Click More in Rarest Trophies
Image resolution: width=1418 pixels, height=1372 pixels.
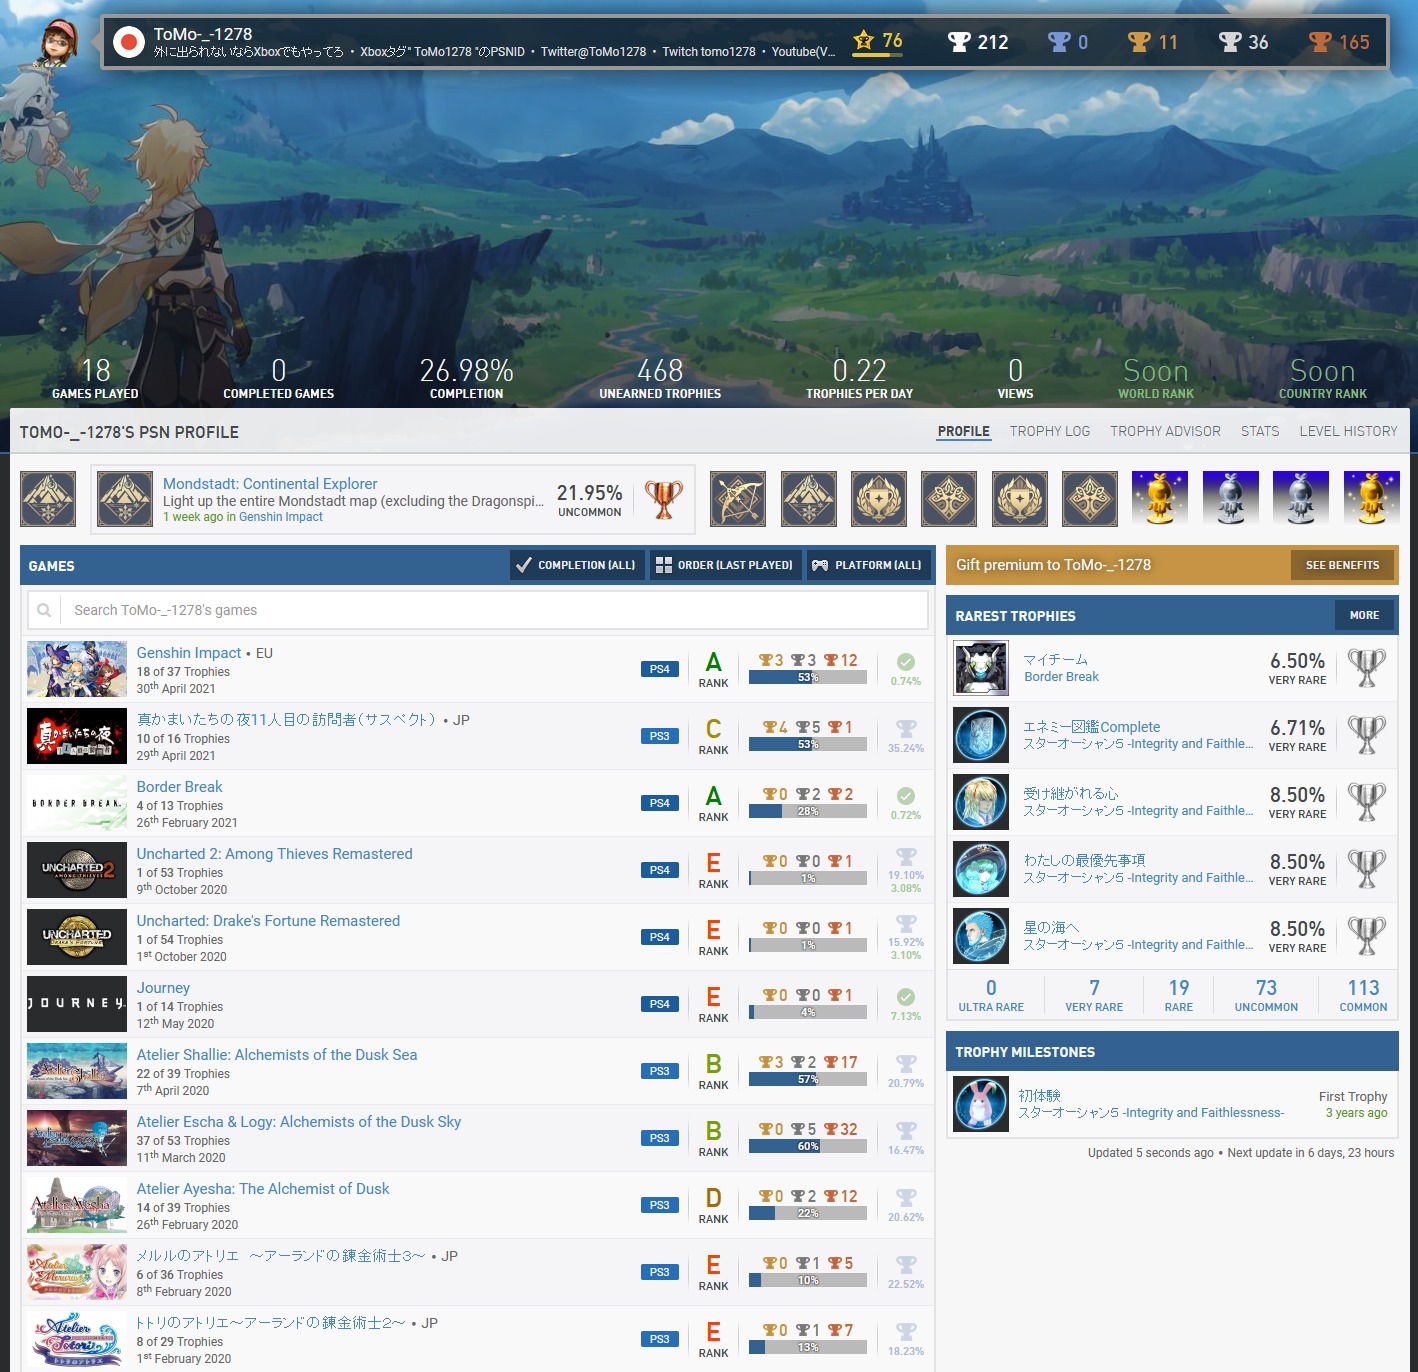coord(1364,615)
